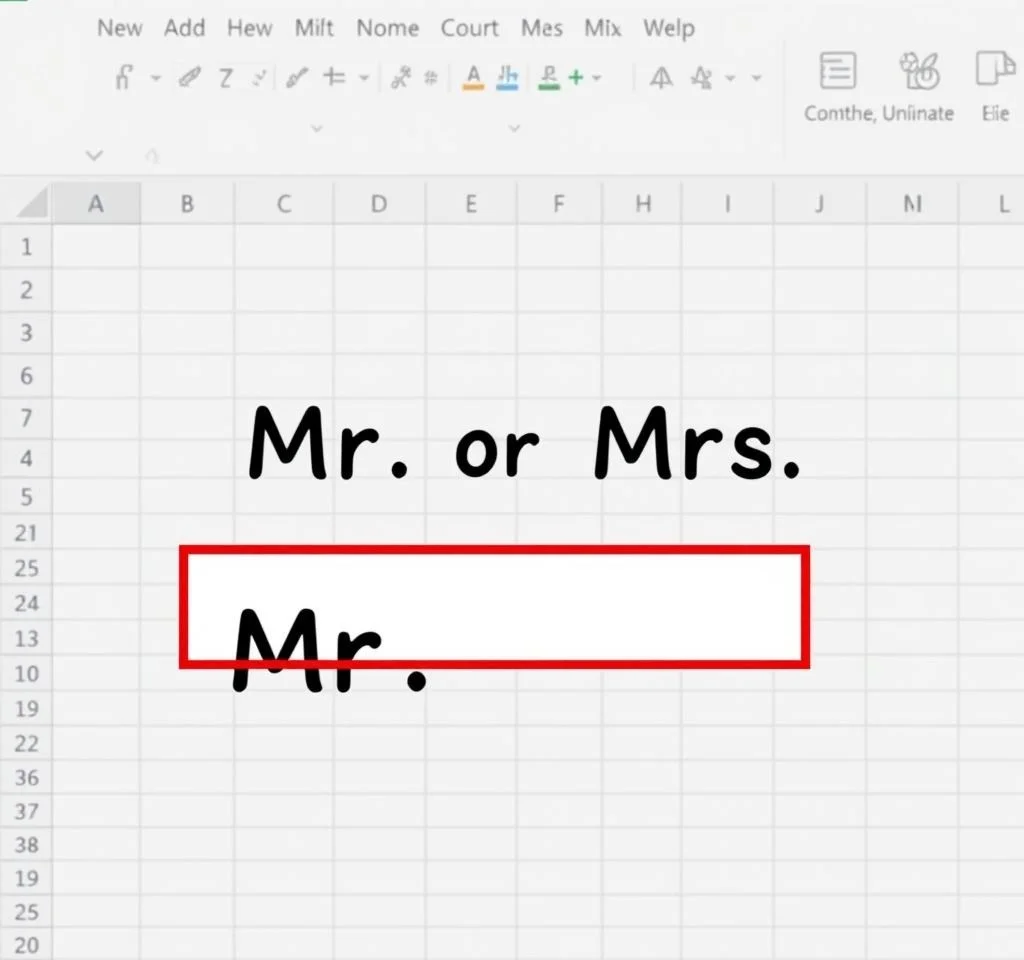Click the scissors cut icon on the toolbar
Screen dimensions: 1024x960
400,77
